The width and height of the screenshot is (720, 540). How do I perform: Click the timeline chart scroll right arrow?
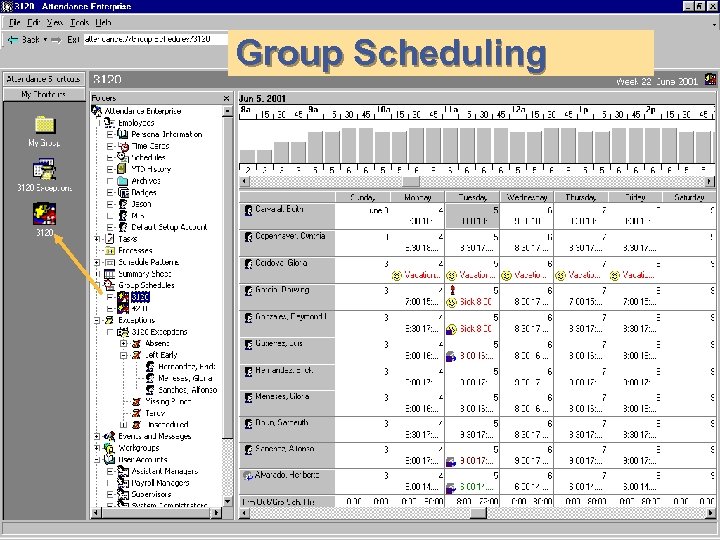pos(710,181)
